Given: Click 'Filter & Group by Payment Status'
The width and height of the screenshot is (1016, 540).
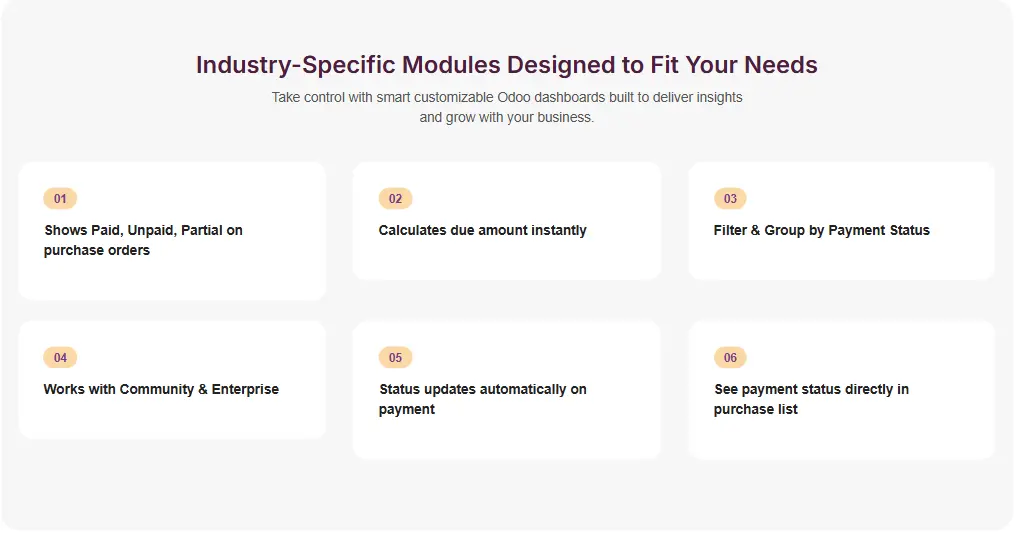Looking at the screenshot, I should tap(821, 230).
